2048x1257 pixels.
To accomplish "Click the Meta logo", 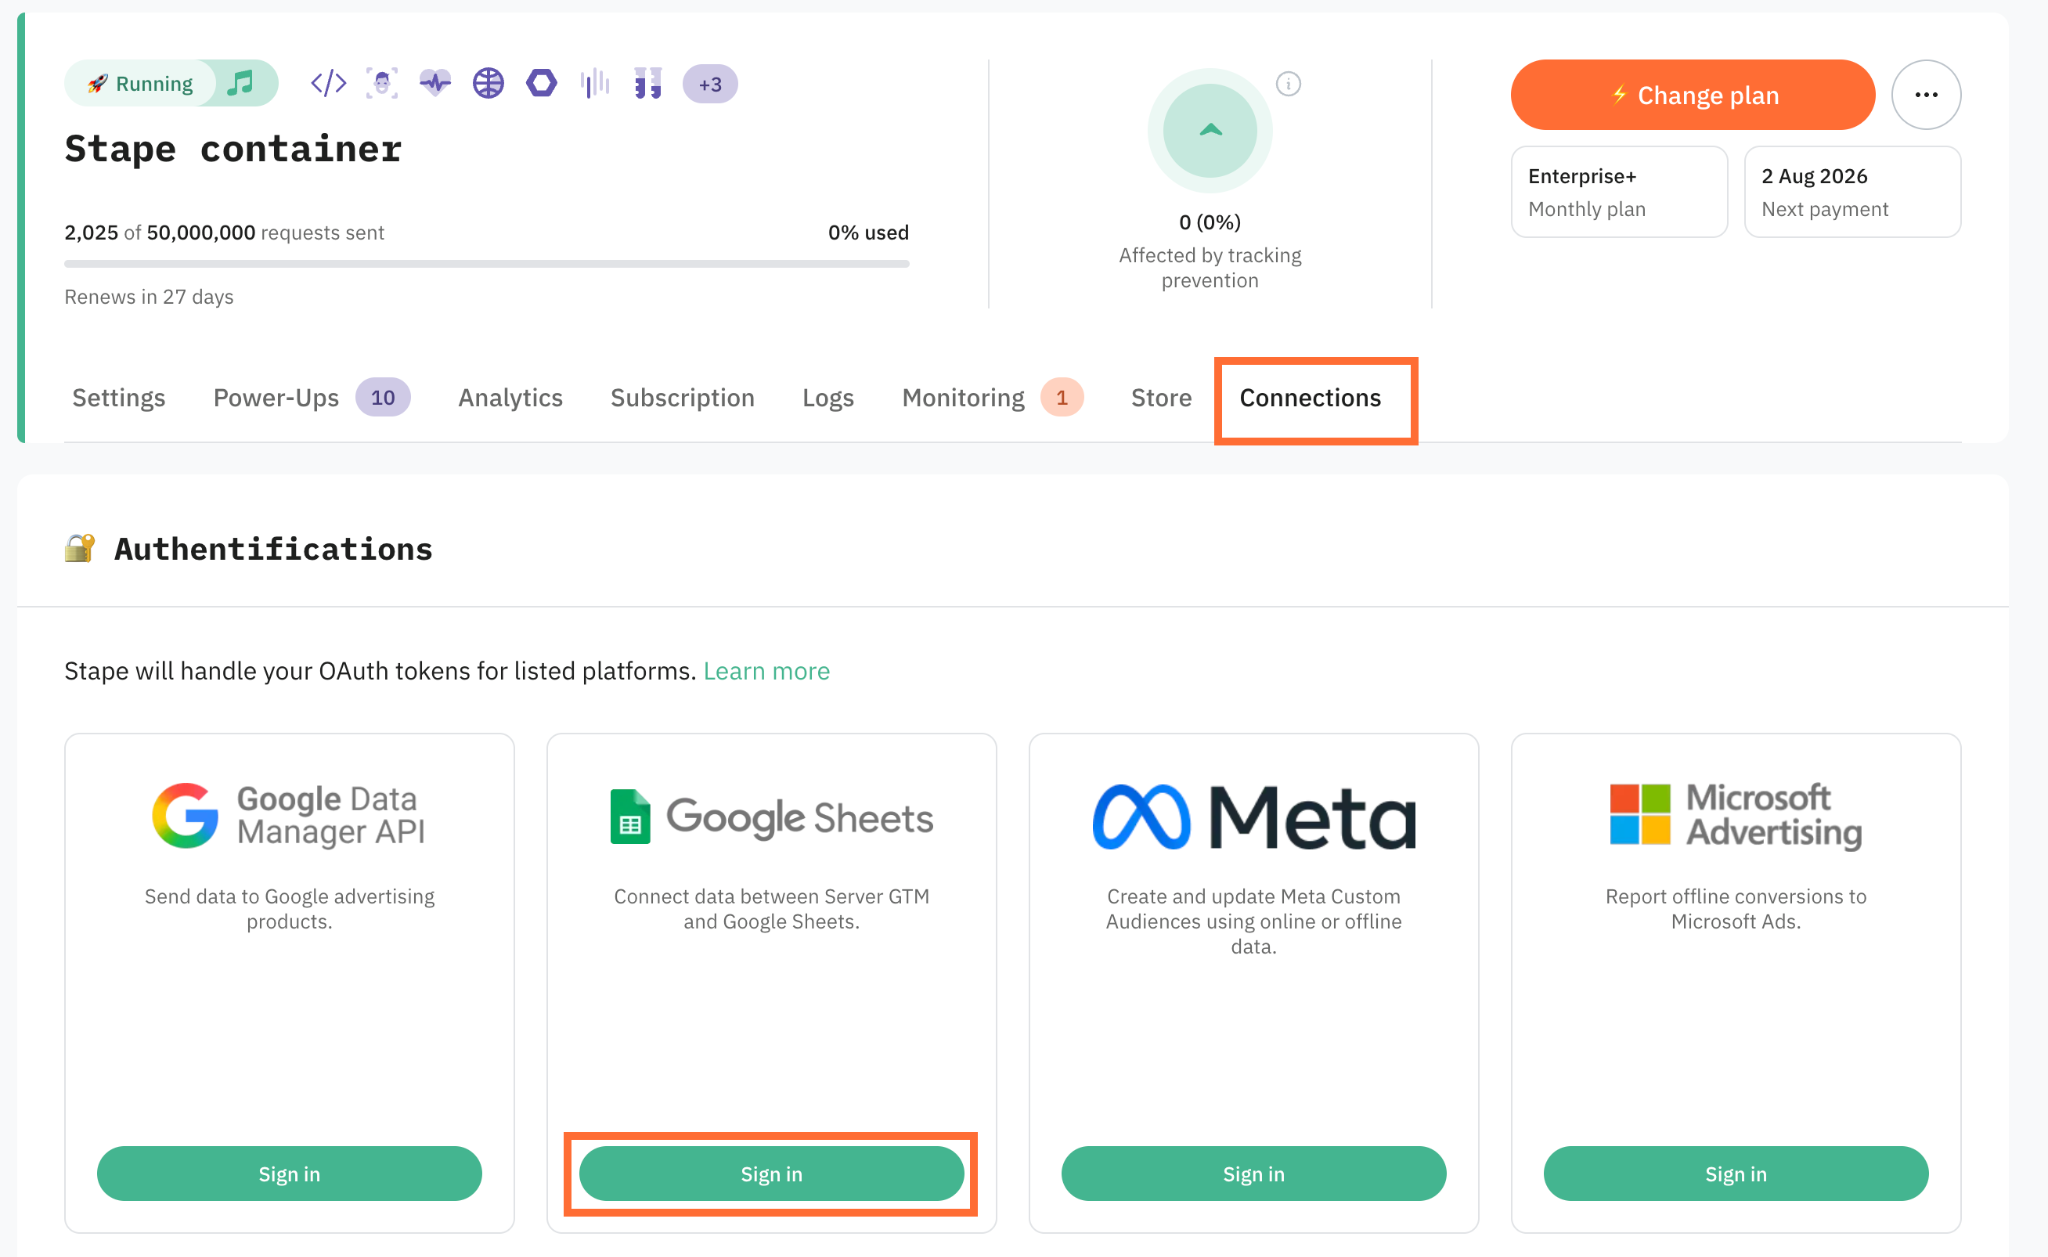I will pyautogui.click(x=1254, y=817).
